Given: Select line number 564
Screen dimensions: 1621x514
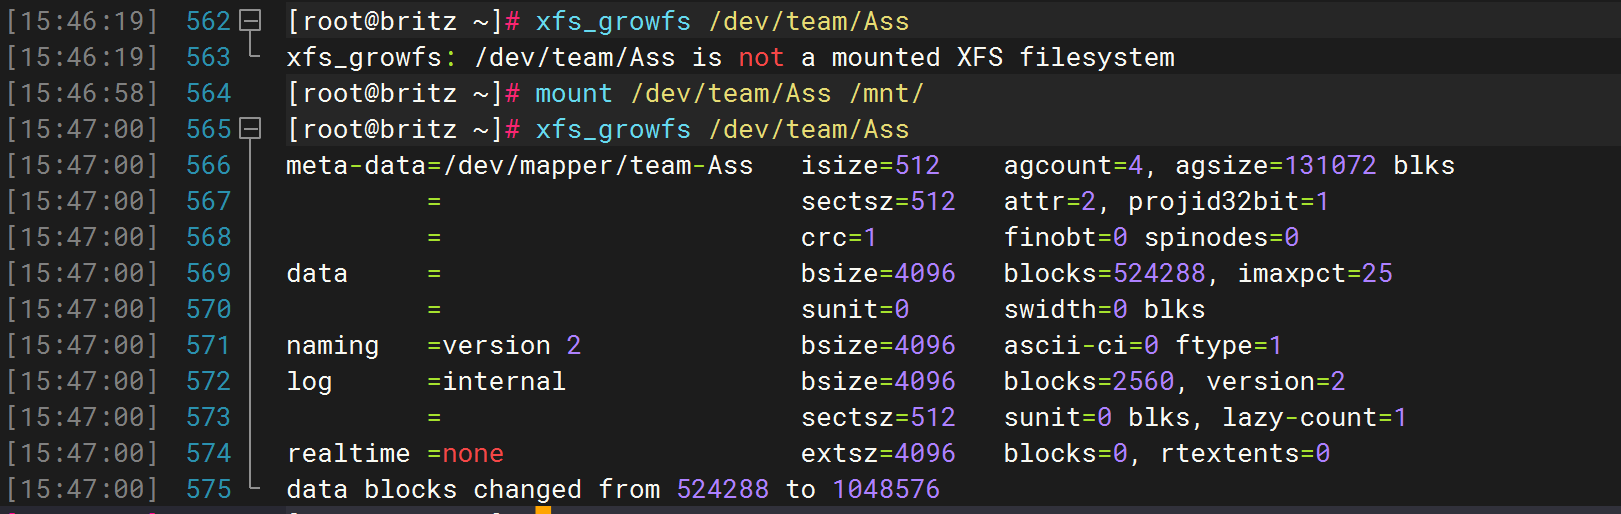Looking at the screenshot, I should pyautogui.click(x=208, y=93).
